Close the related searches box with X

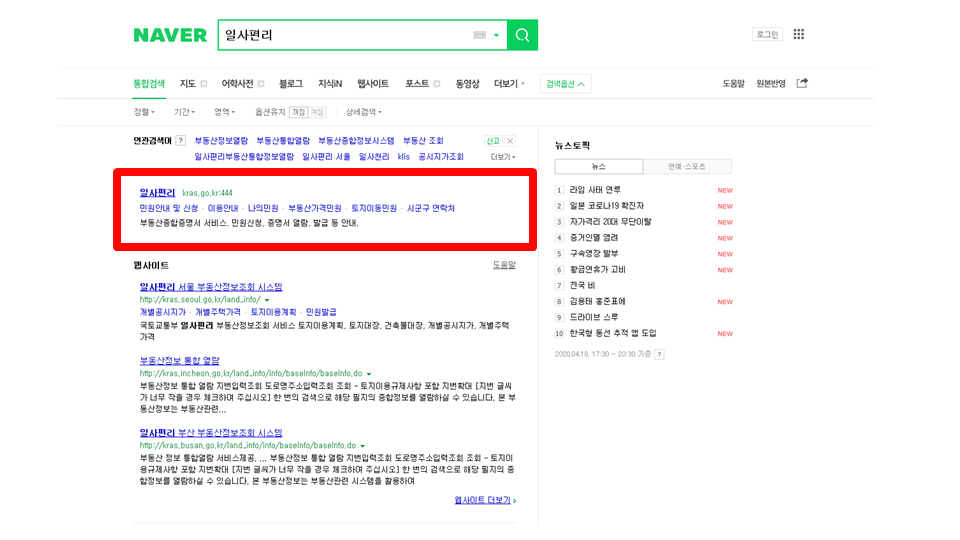tap(510, 141)
